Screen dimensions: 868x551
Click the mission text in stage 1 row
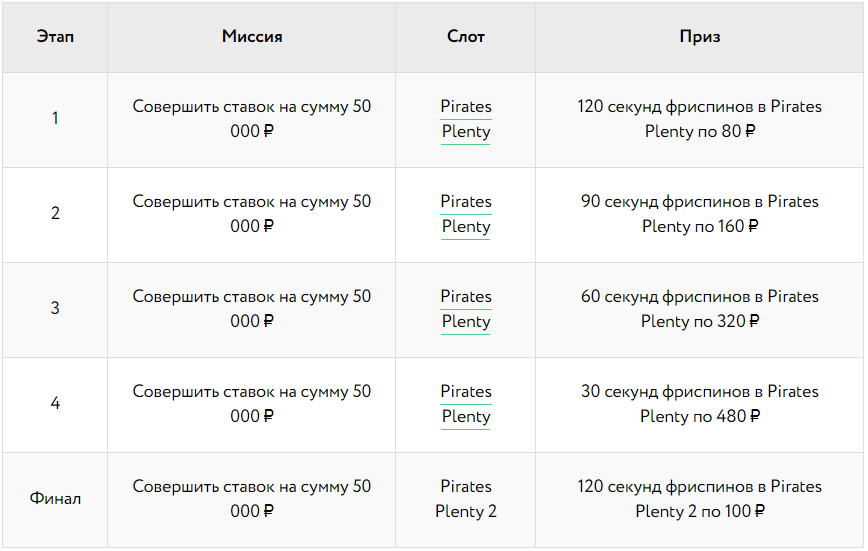pos(252,119)
